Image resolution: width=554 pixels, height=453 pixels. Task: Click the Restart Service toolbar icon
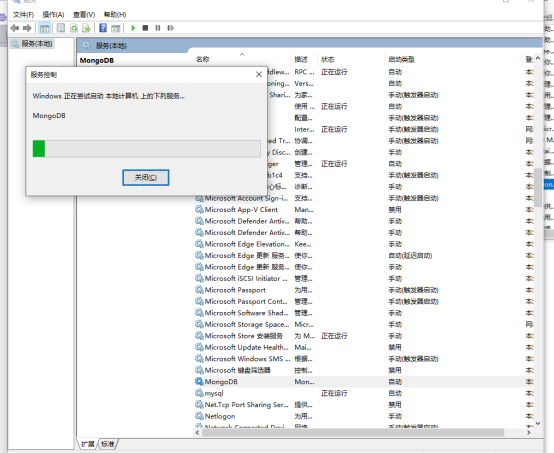[171, 28]
